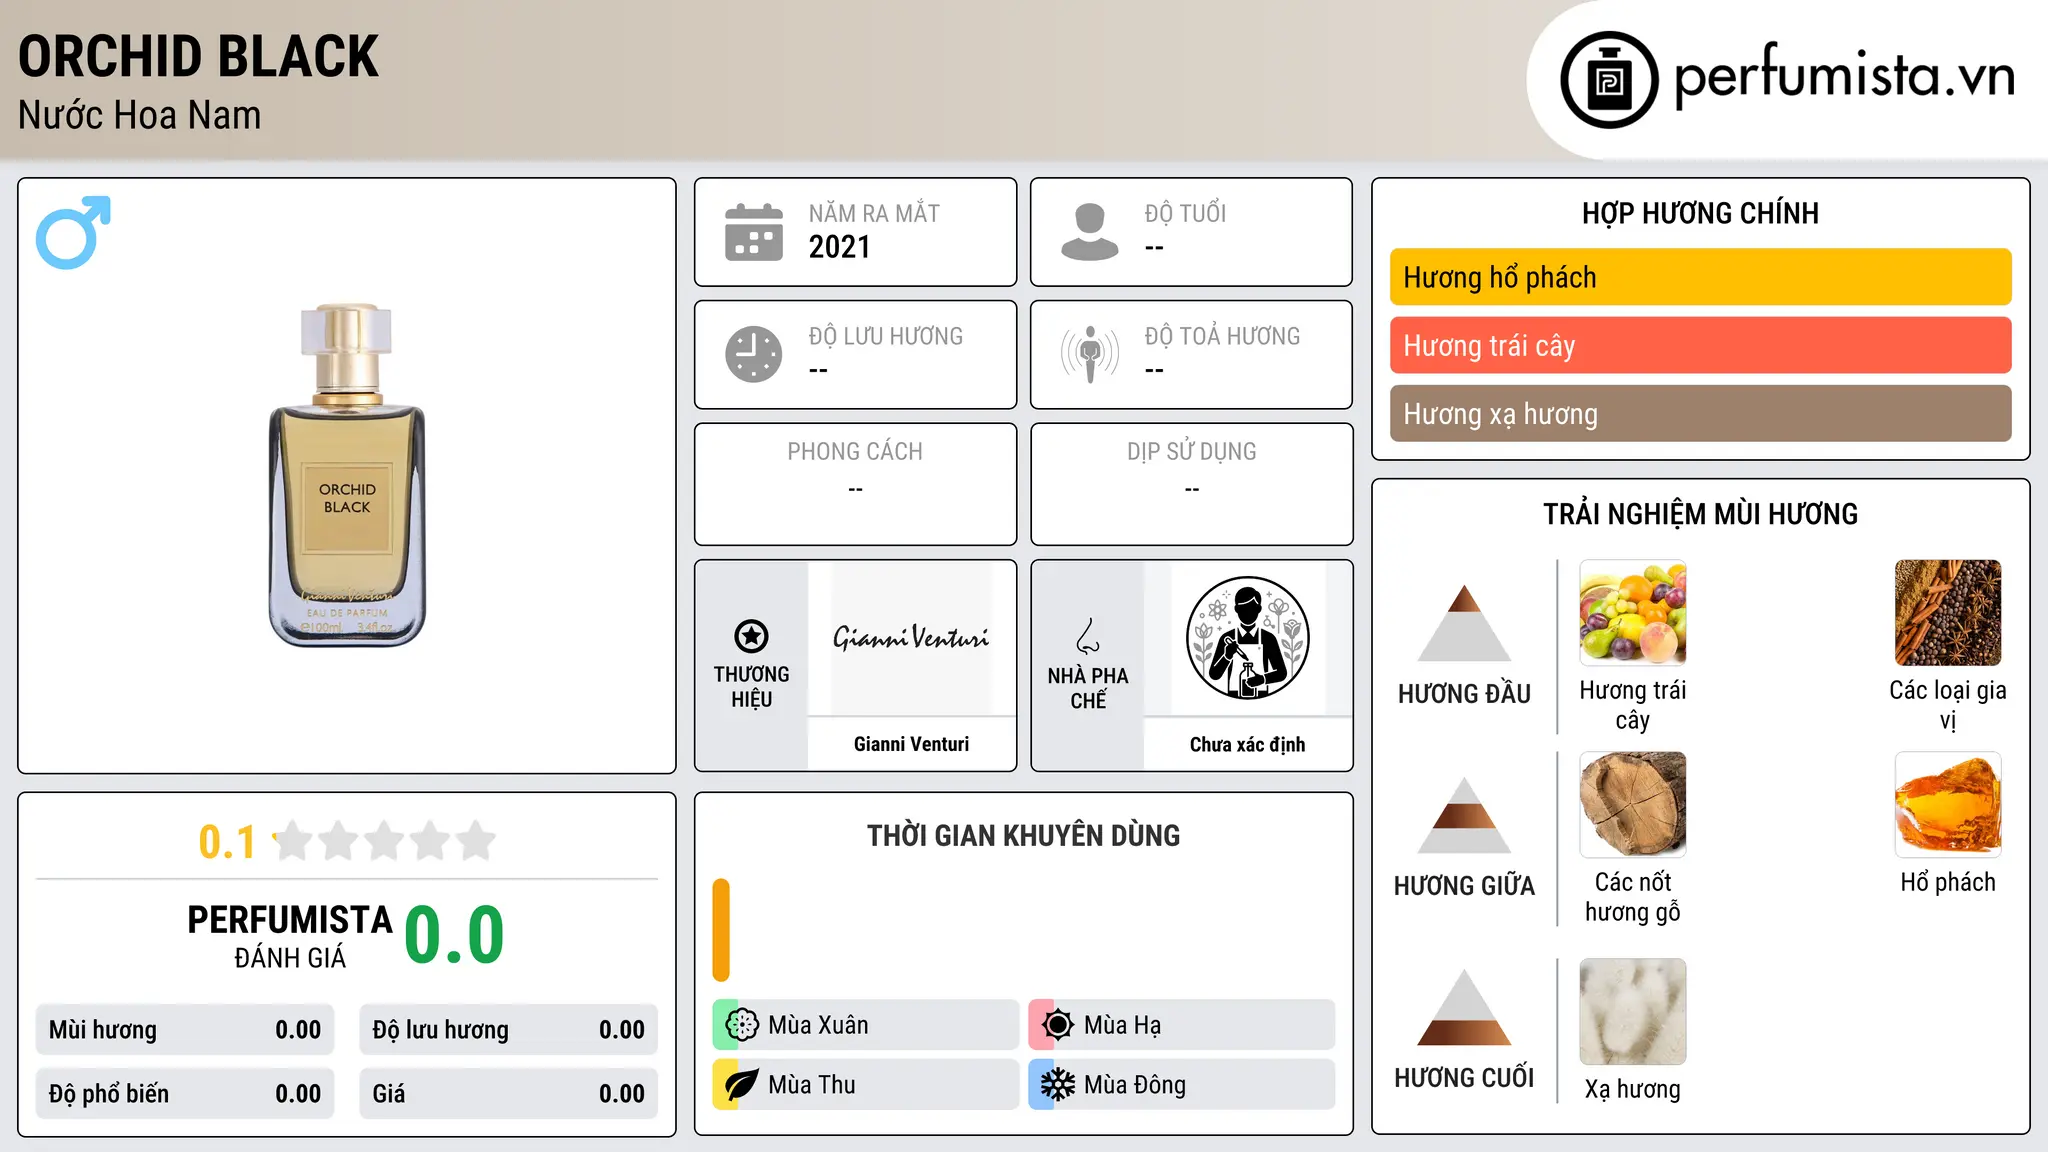2048x1152 pixels.
Task: Click the Gianni Venturi signature logo
Action: tap(911, 638)
